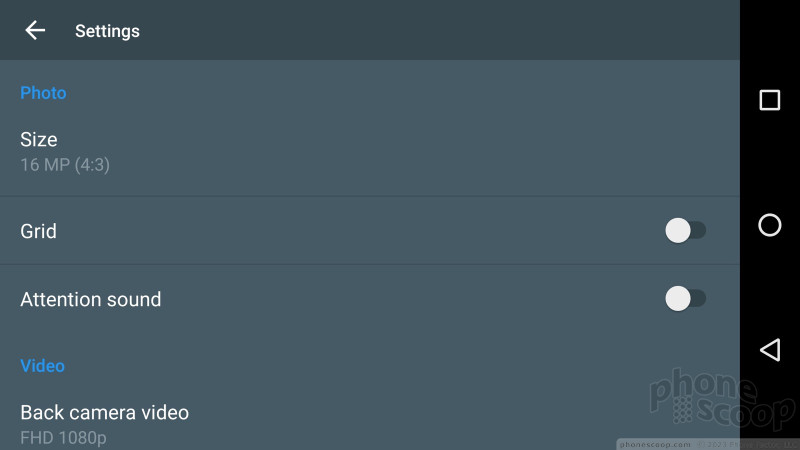Viewport: 800px width, 450px height.
Task: Click the Settings title text
Action: 107,31
